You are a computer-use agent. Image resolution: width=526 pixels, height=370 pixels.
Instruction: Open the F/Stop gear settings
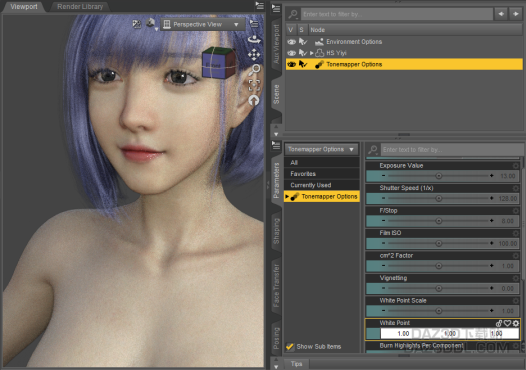(516, 211)
